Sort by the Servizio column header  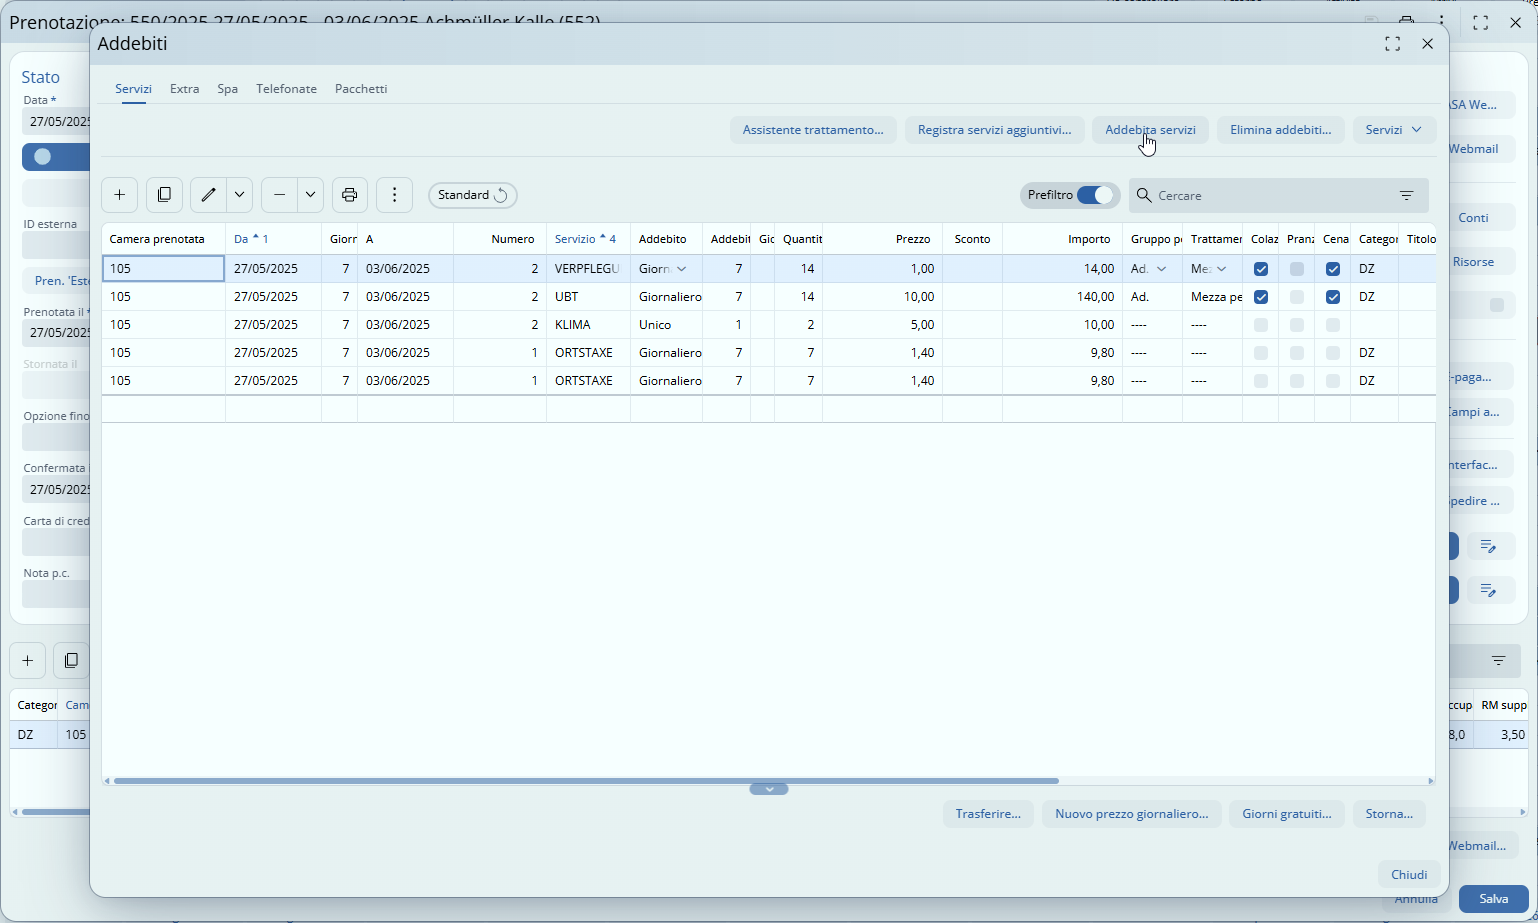(x=588, y=239)
